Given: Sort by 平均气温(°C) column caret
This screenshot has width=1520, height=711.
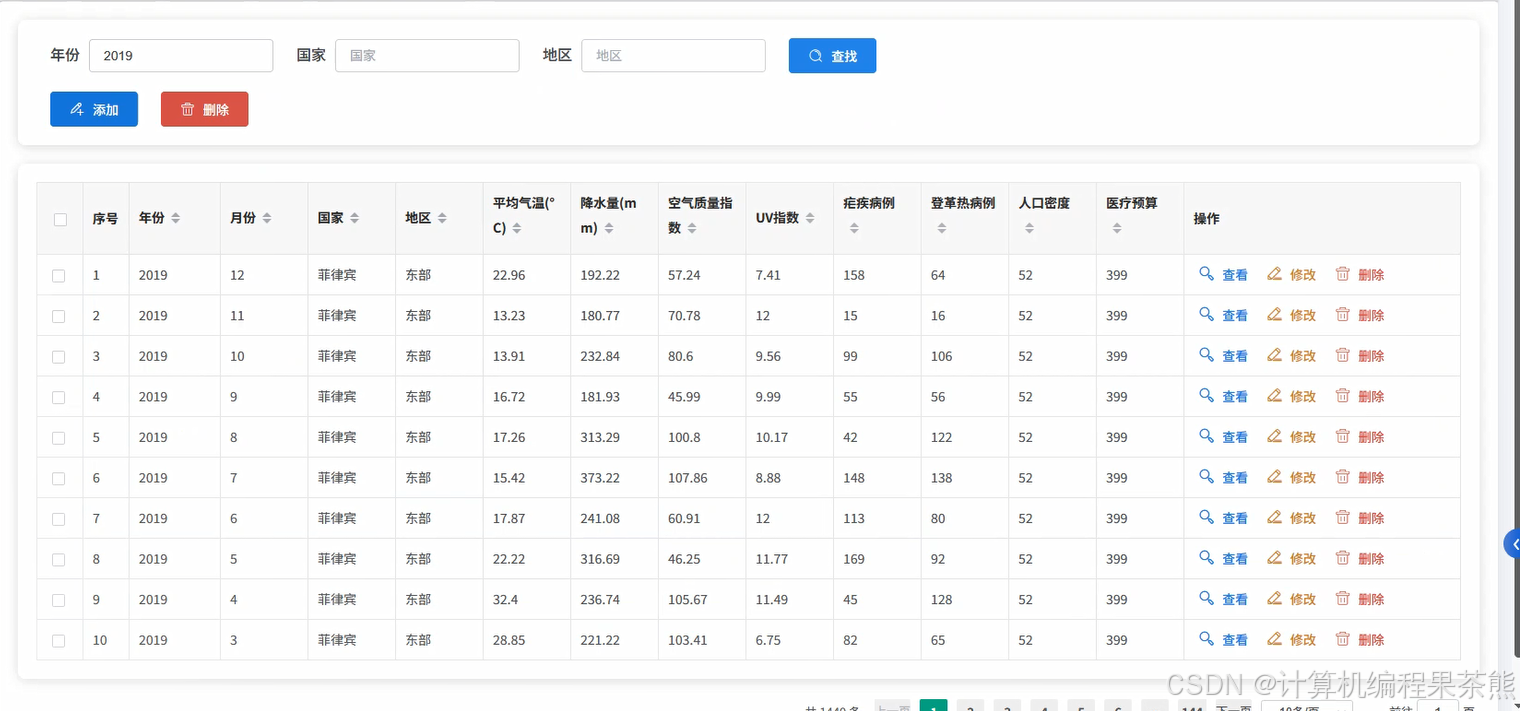Looking at the screenshot, I should point(517,228).
